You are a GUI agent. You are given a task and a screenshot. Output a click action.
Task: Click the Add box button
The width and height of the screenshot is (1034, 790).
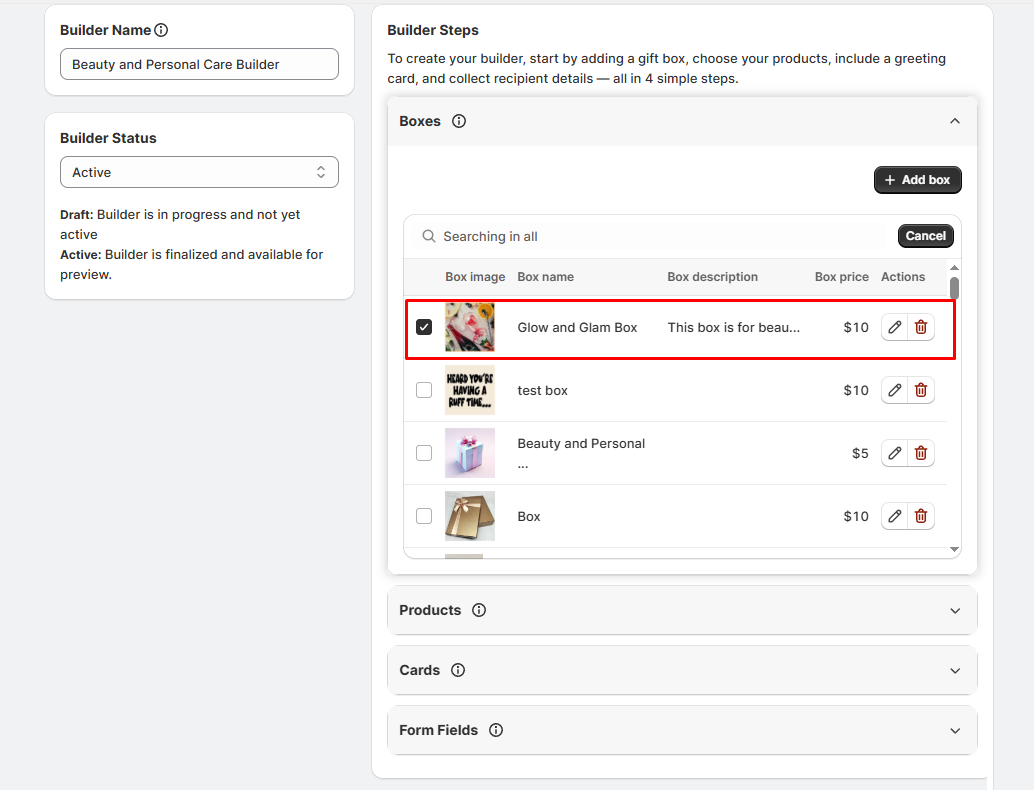917,180
